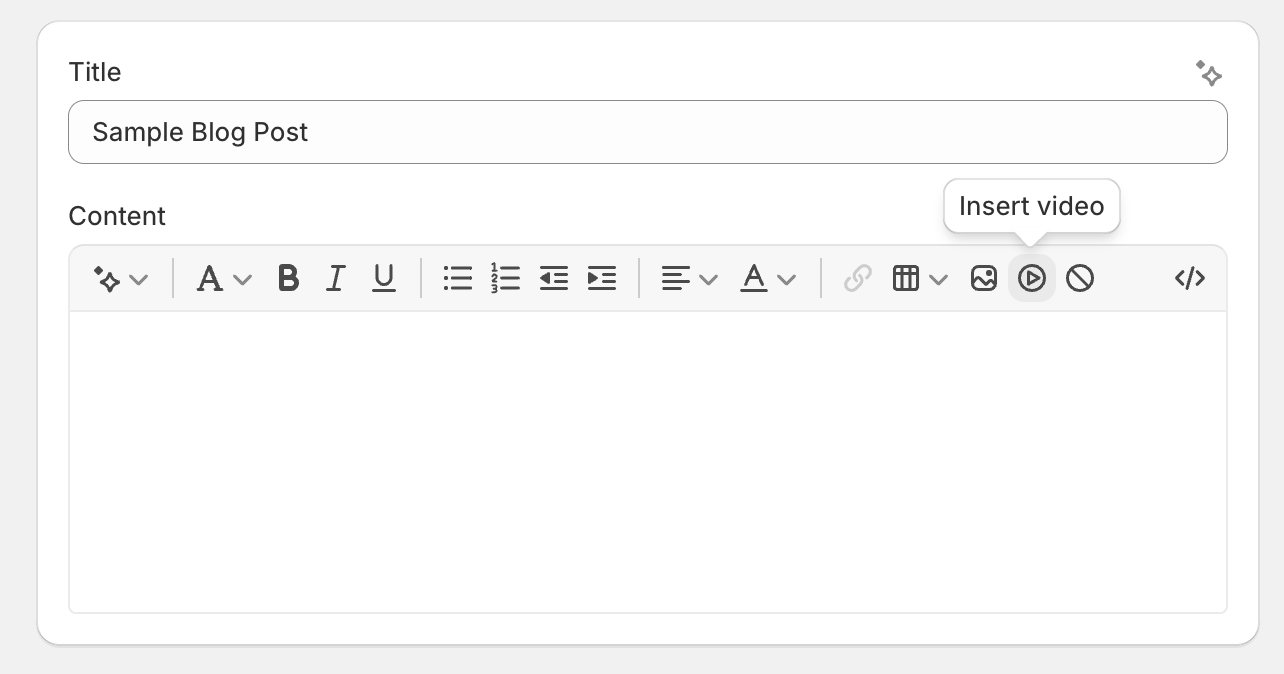
Task: Expand the insert table dropdown
Action: pos(919,278)
